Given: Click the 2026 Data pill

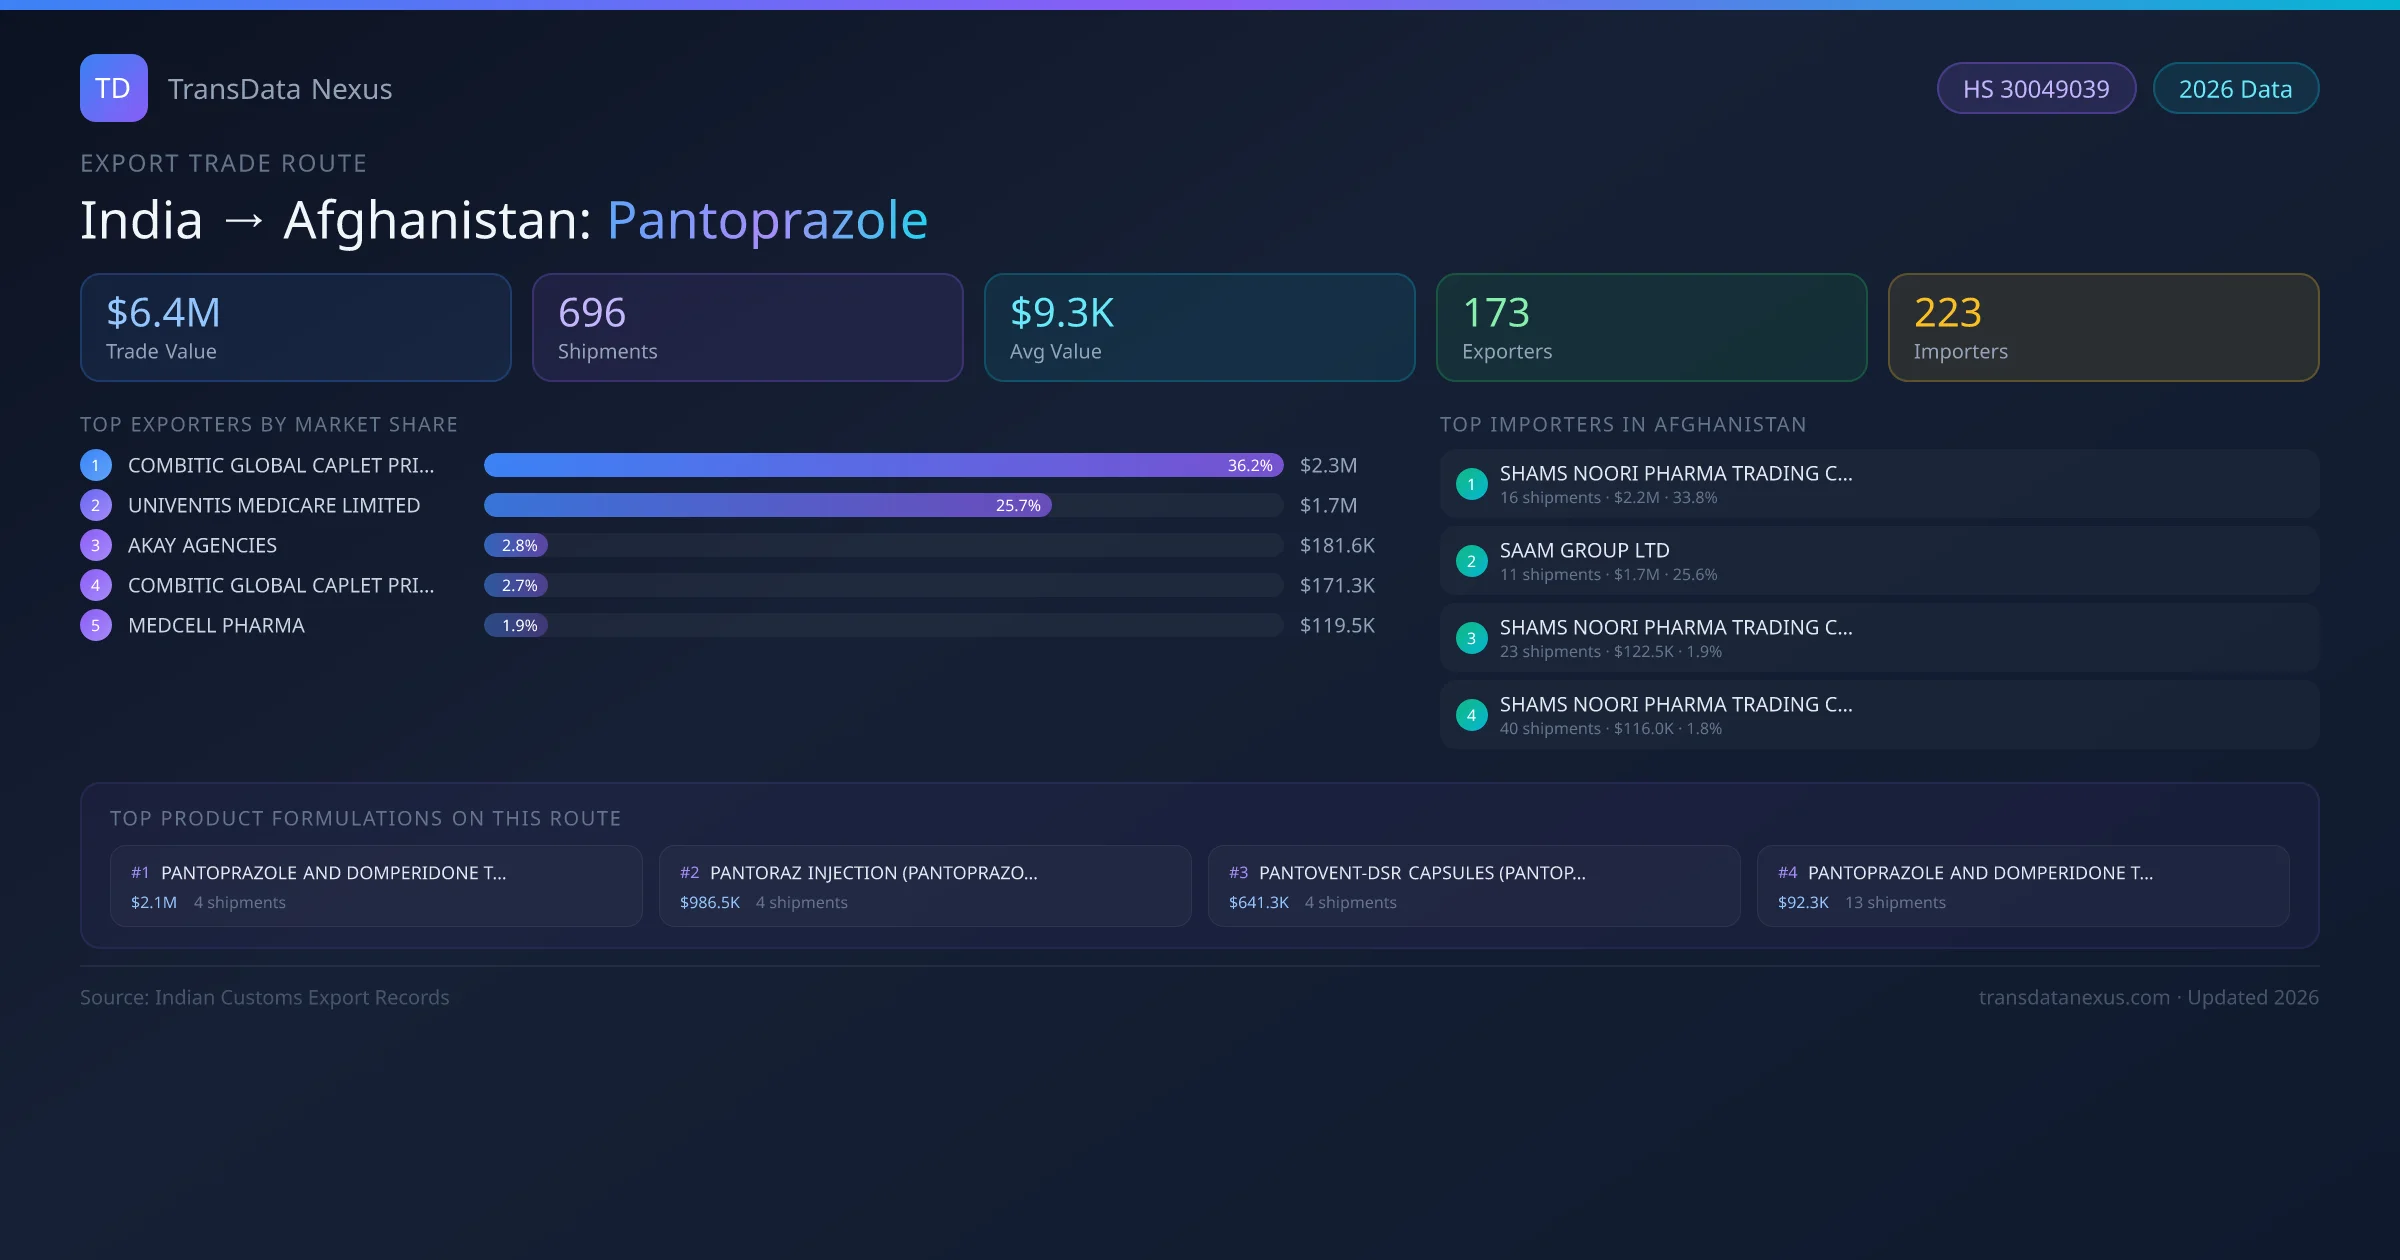Looking at the screenshot, I should coord(2234,89).
